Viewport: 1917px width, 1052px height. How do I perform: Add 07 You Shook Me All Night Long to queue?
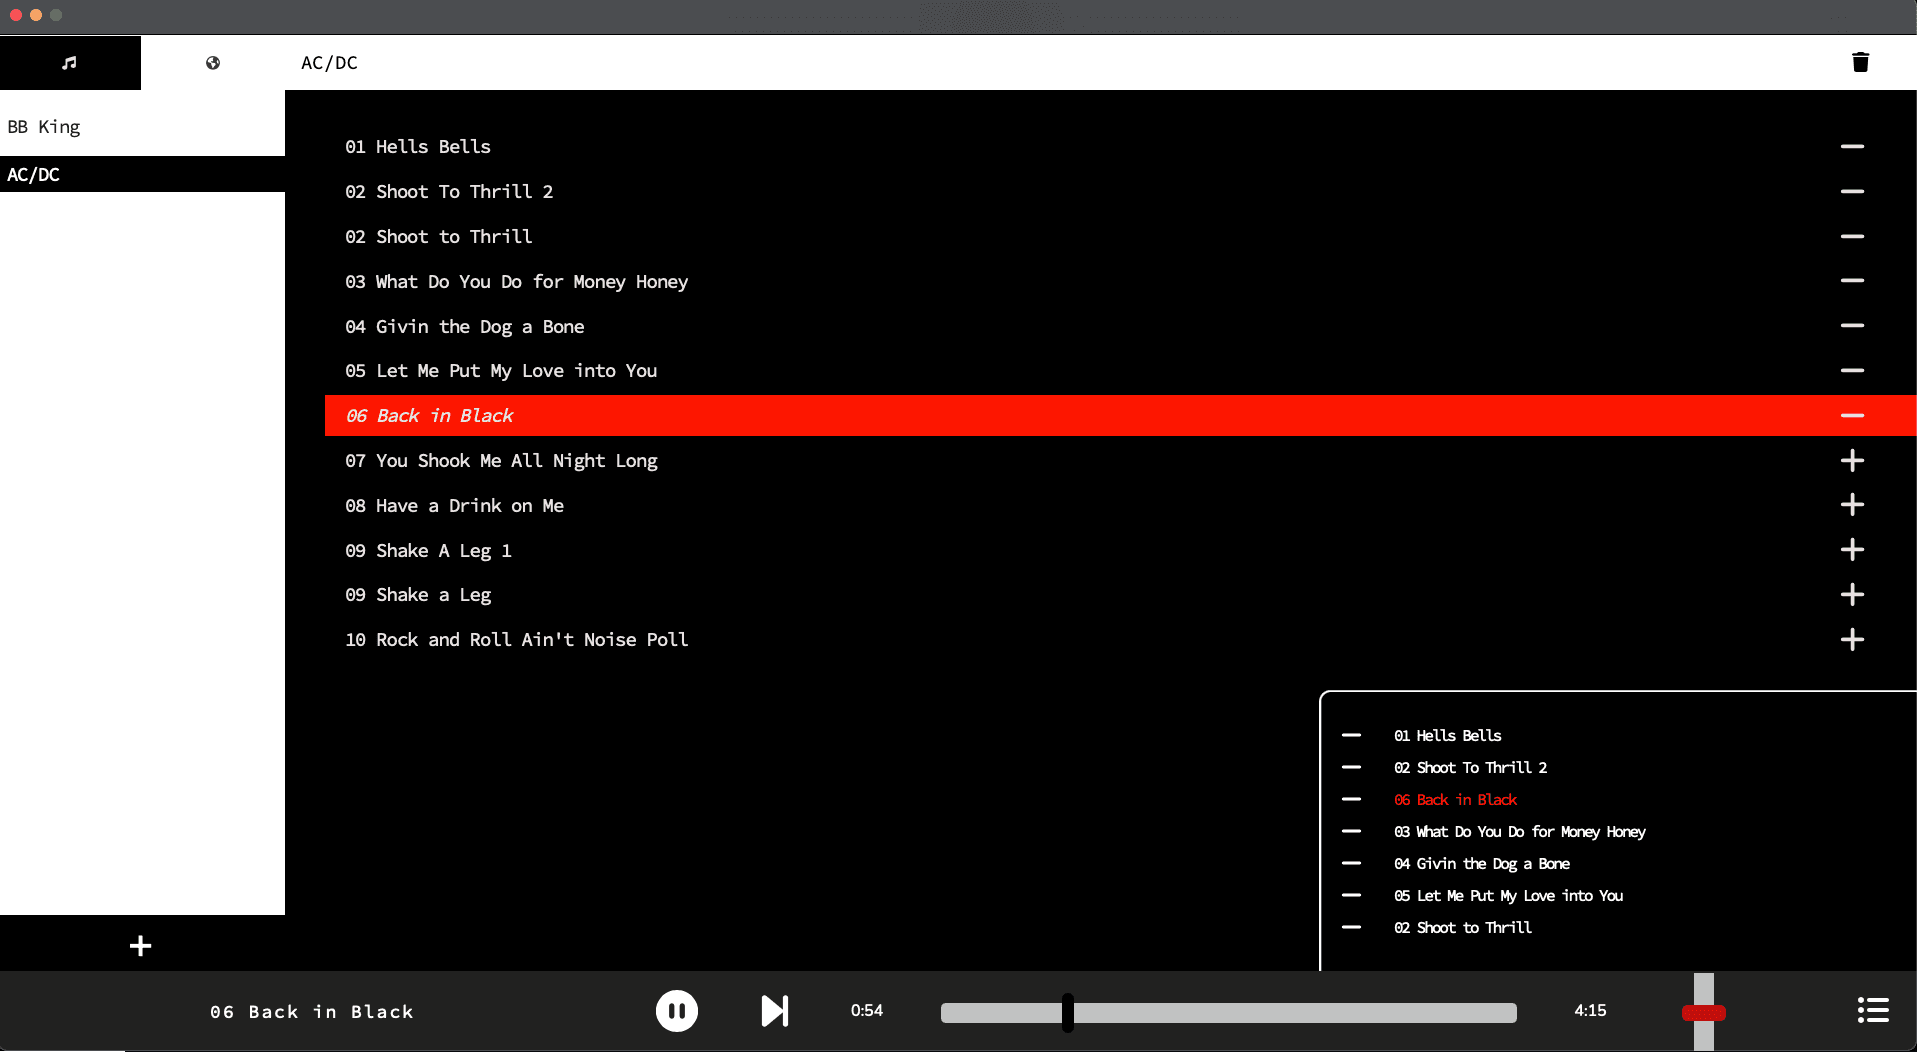tap(1852, 460)
